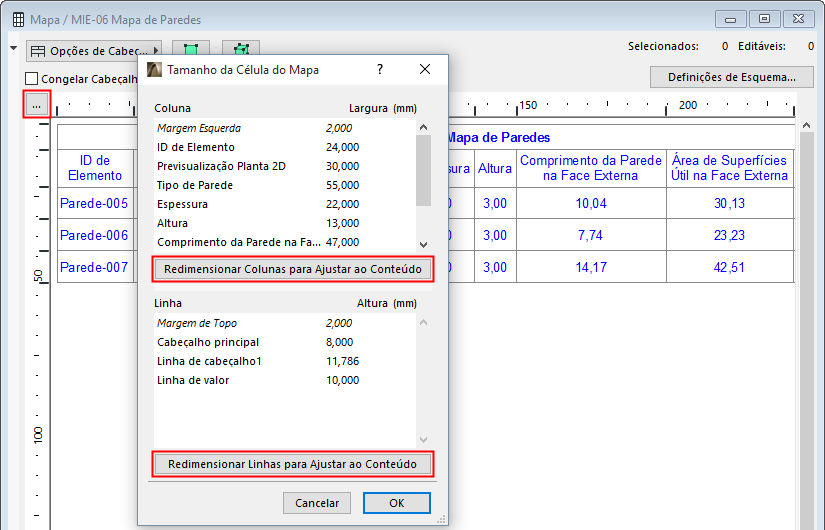Click Parede-005 cell in schedule
Screen dimensions: 825x530
[94, 203]
